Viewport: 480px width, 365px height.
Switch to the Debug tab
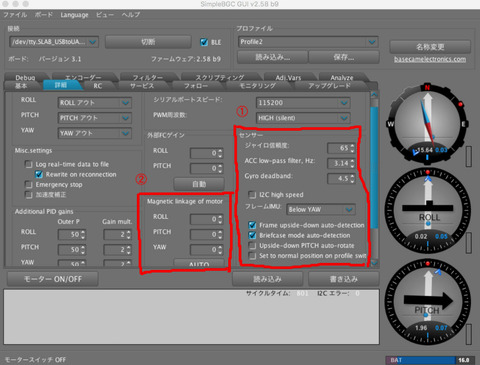(25, 77)
